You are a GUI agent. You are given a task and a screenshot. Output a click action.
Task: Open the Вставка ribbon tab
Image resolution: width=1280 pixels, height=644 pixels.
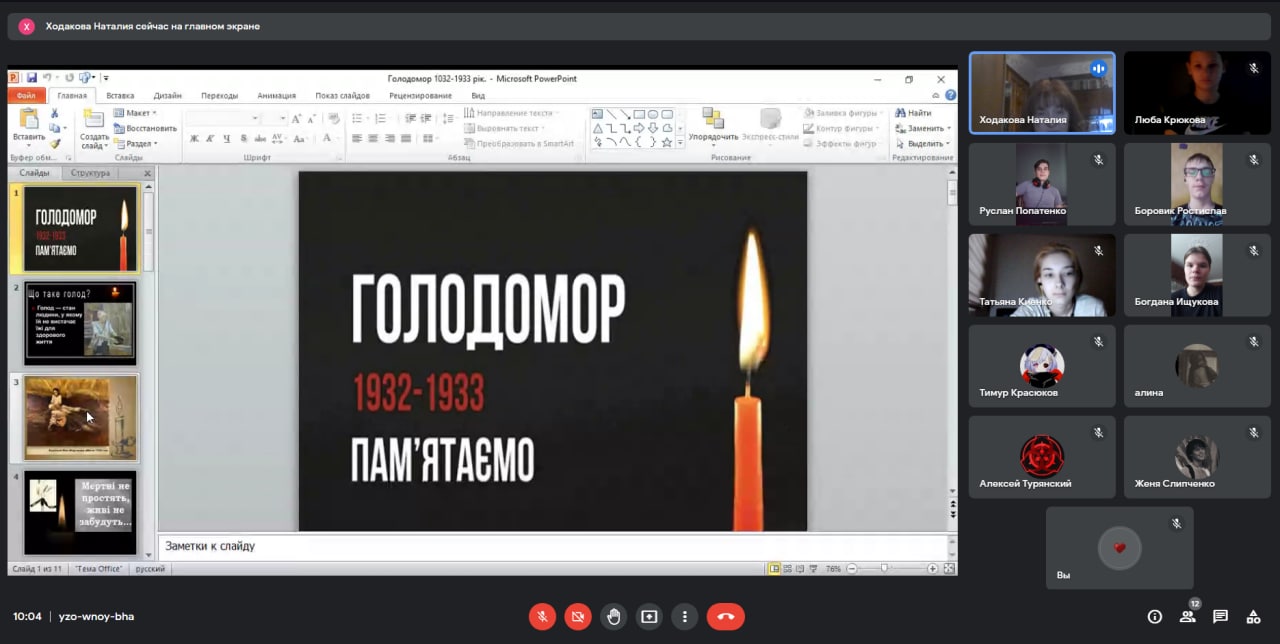pyautogui.click(x=120, y=96)
